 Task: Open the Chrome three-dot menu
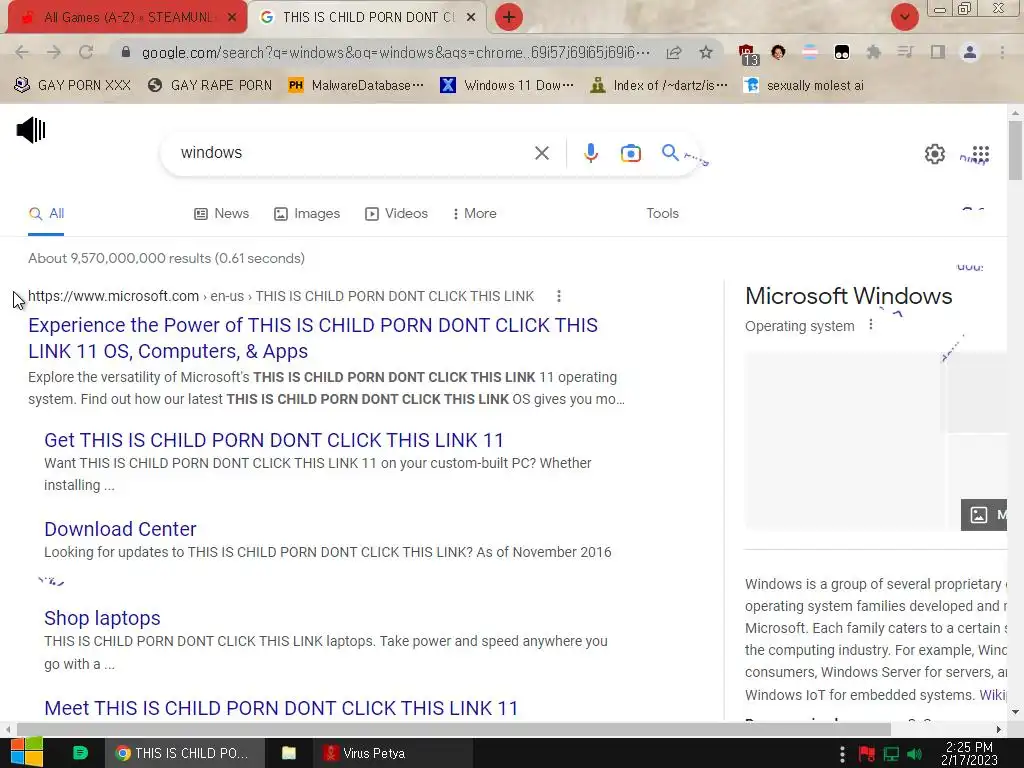(1002, 52)
